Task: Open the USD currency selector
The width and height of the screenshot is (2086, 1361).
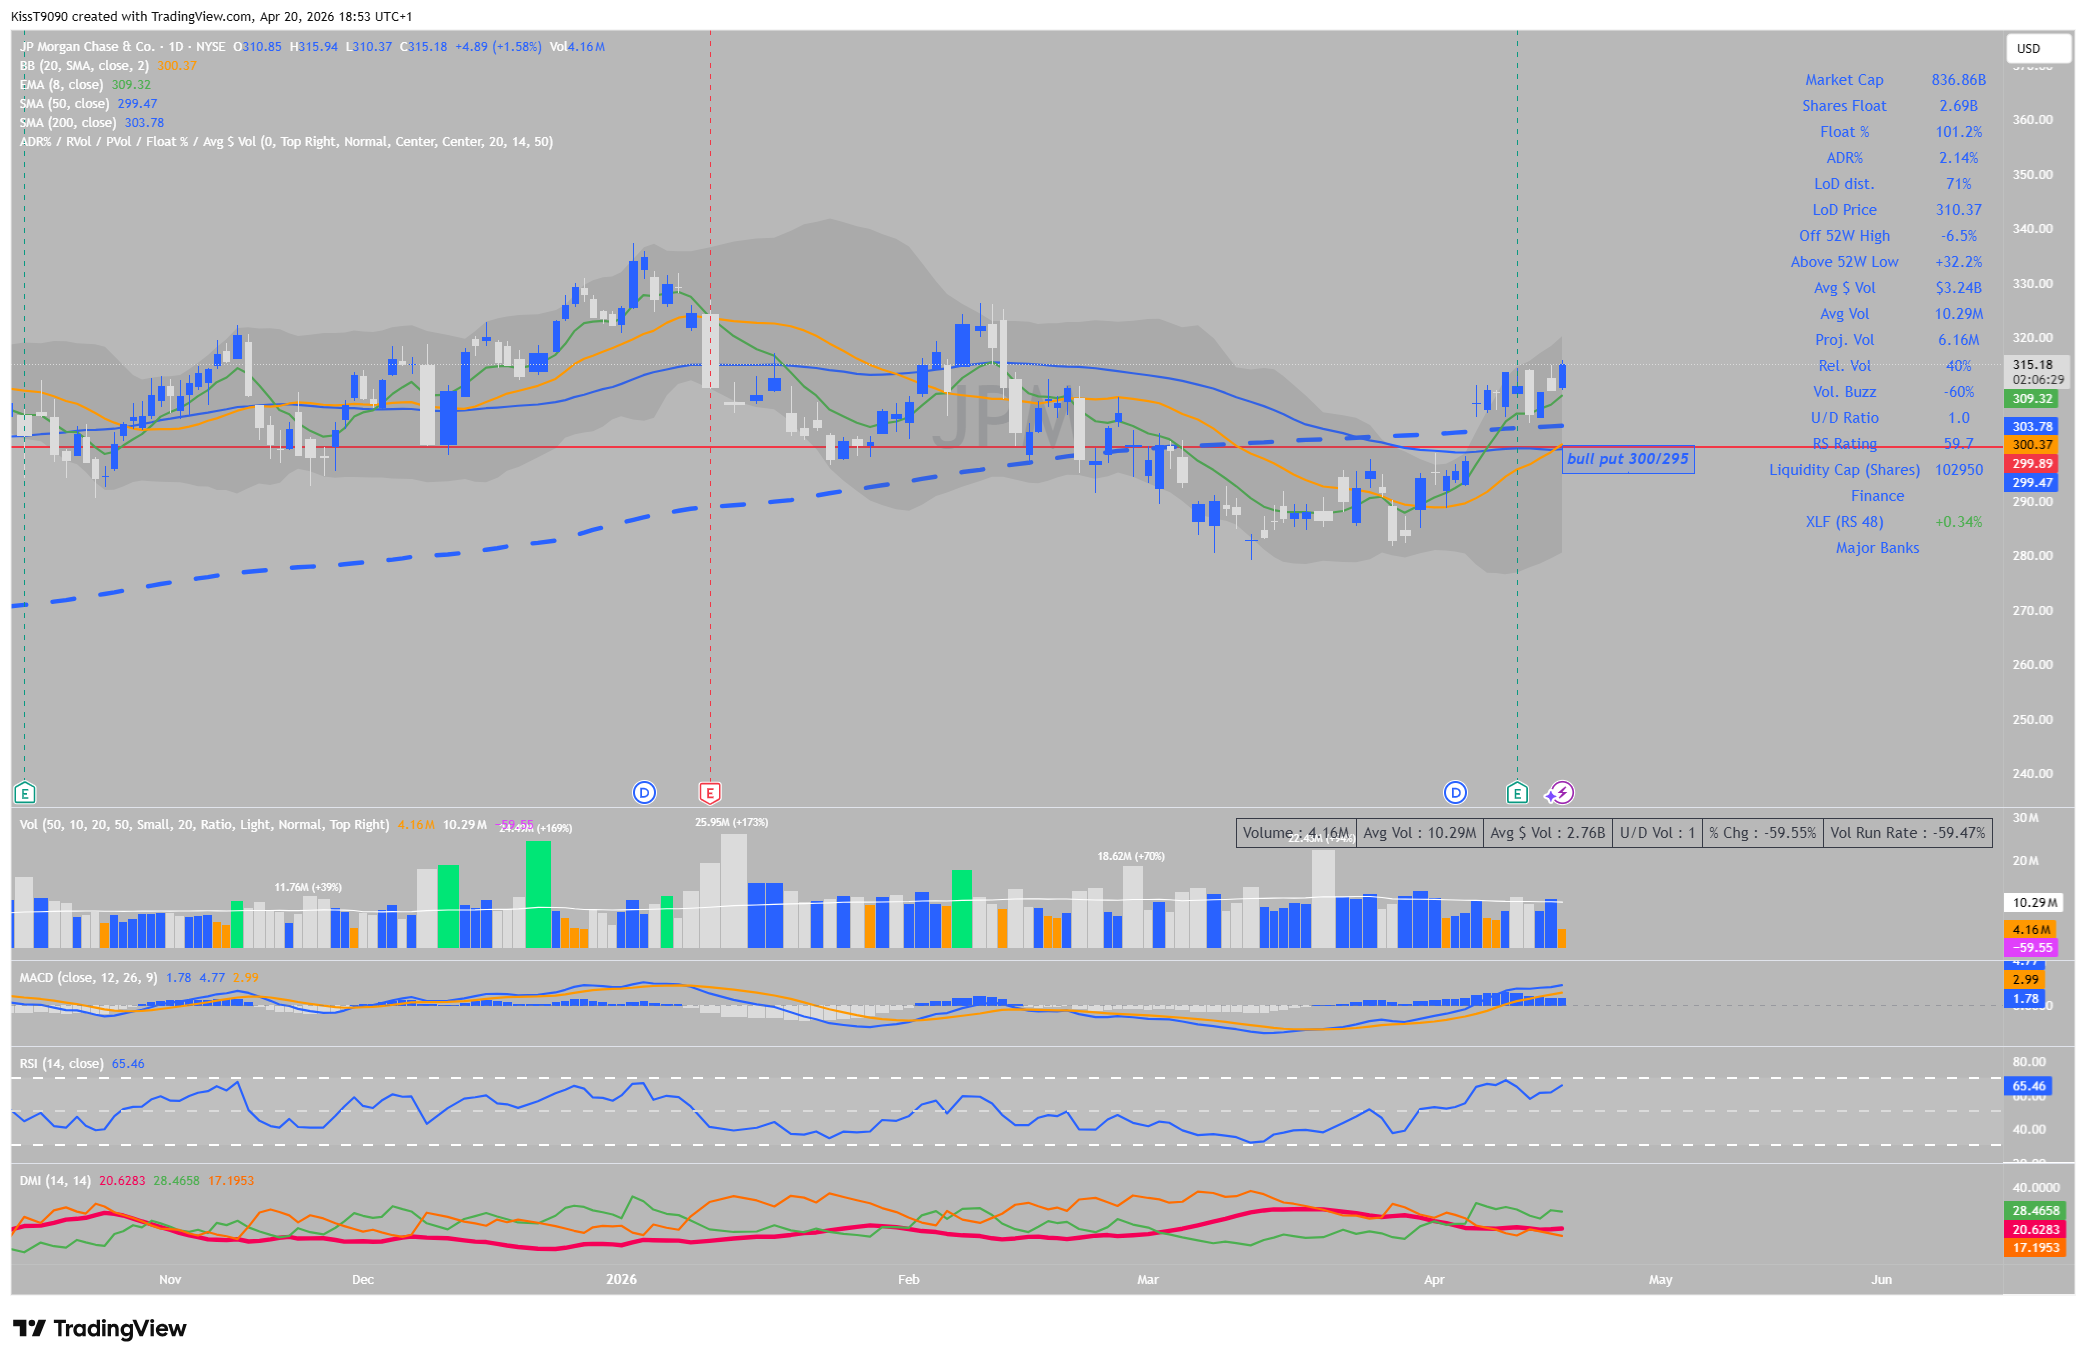Action: (x=2037, y=48)
